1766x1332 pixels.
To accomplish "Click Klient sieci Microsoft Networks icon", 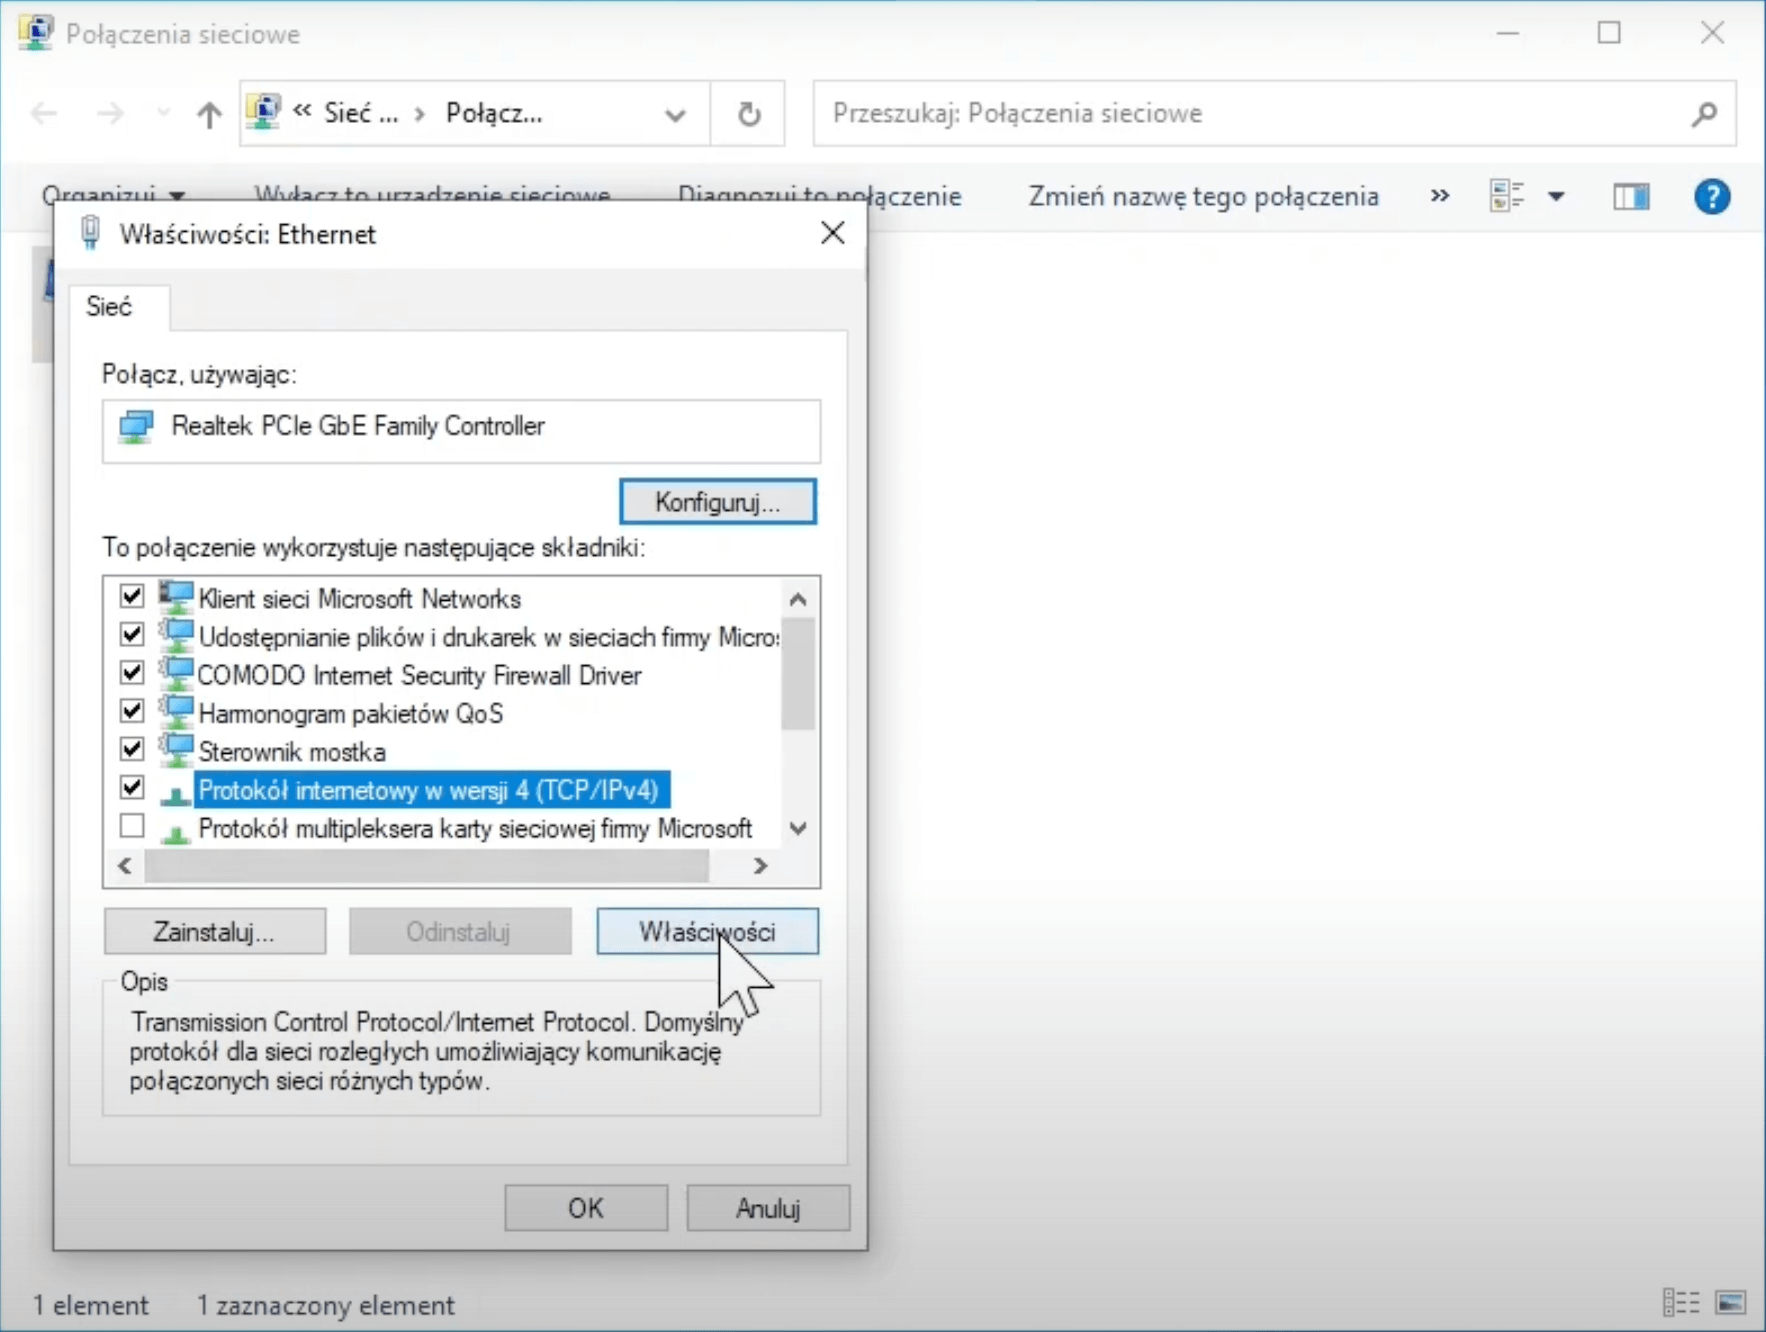I will pyautogui.click(x=176, y=597).
